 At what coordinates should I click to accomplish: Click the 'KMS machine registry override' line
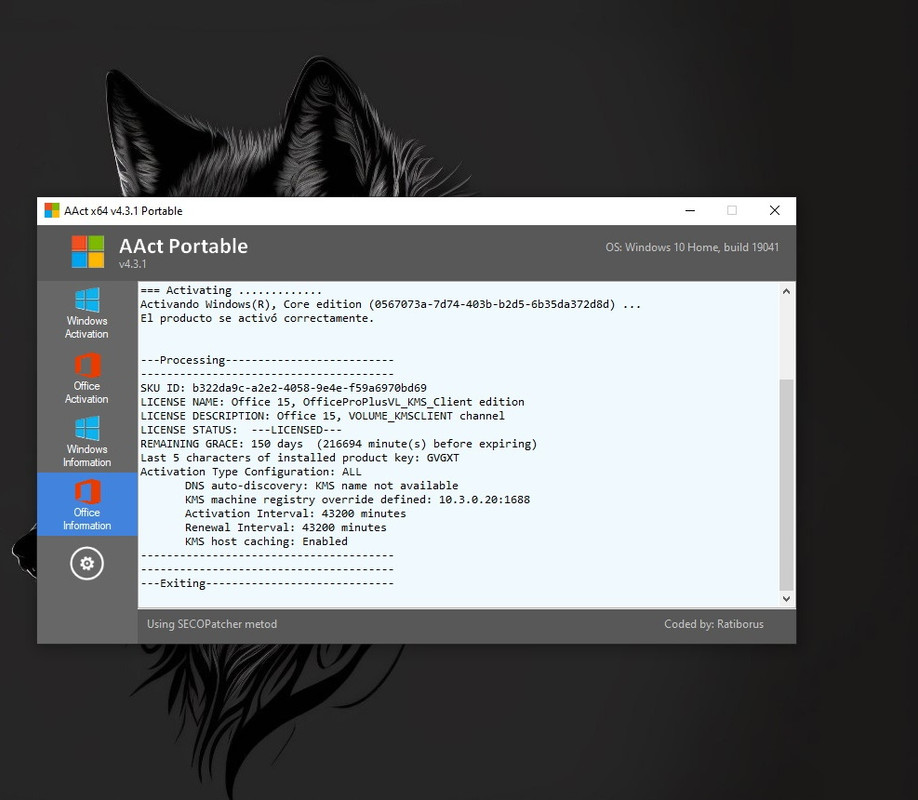point(357,500)
